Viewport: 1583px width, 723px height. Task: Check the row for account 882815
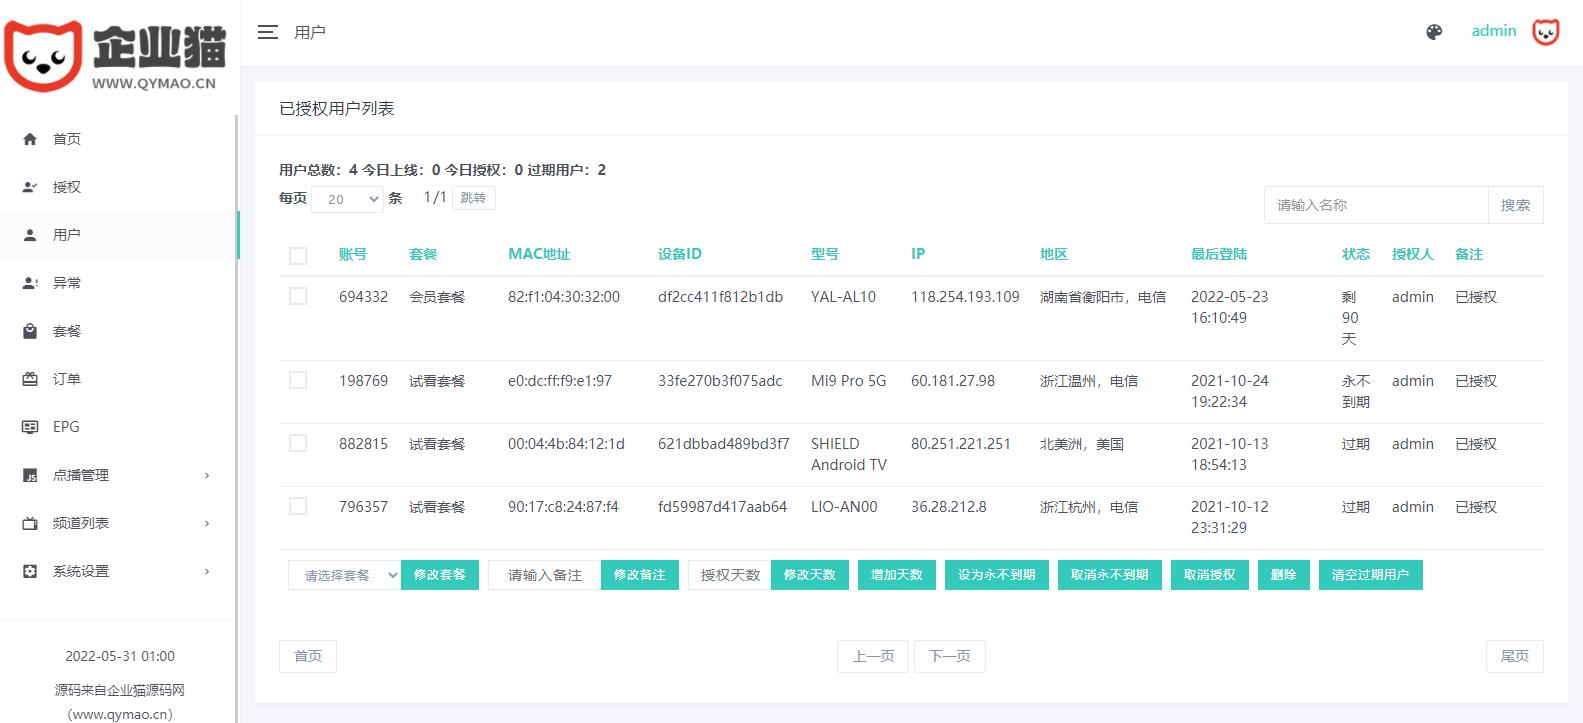298,443
